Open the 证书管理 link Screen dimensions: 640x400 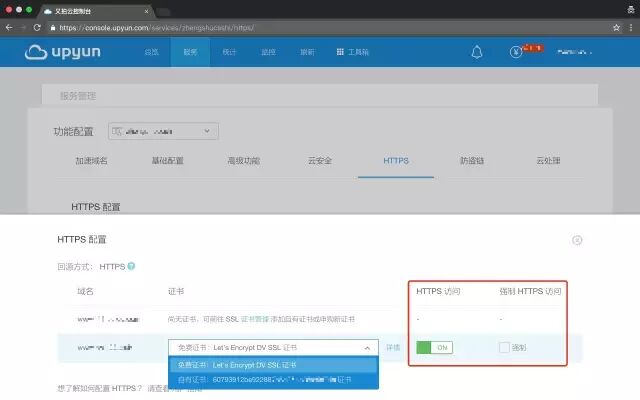tap(255, 319)
